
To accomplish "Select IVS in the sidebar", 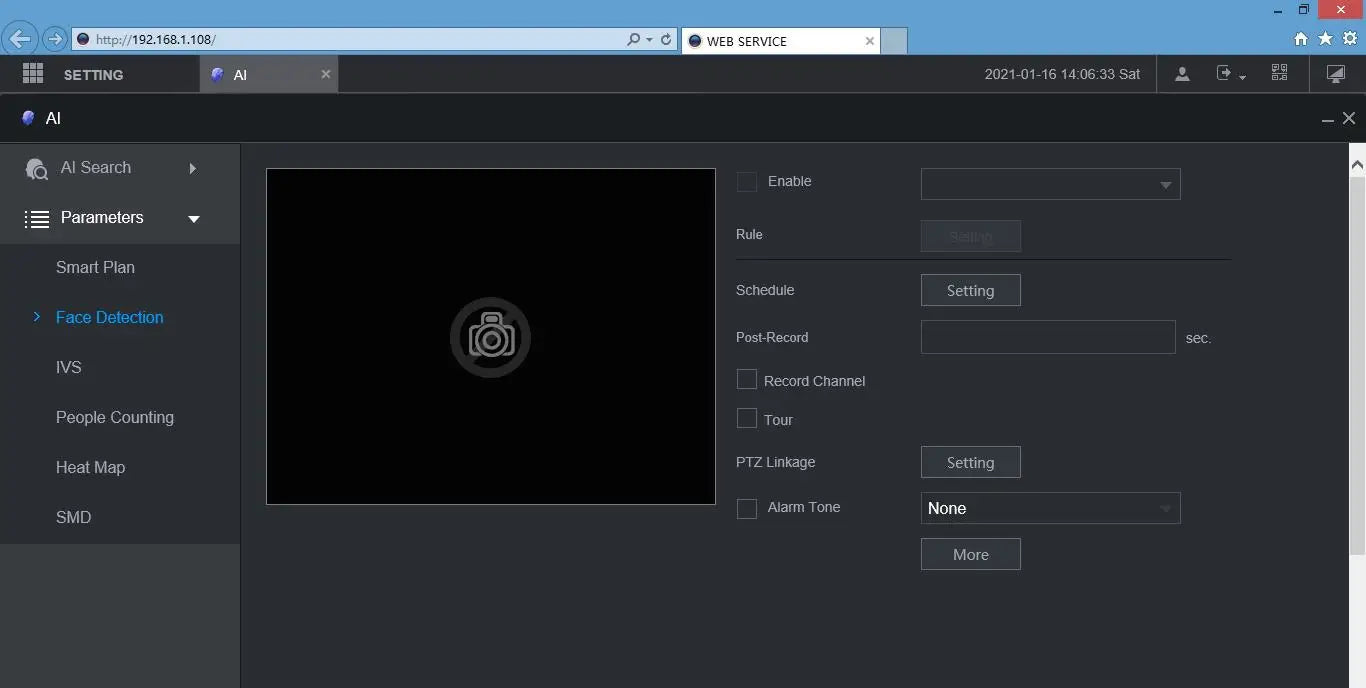I will click(x=69, y=367).
